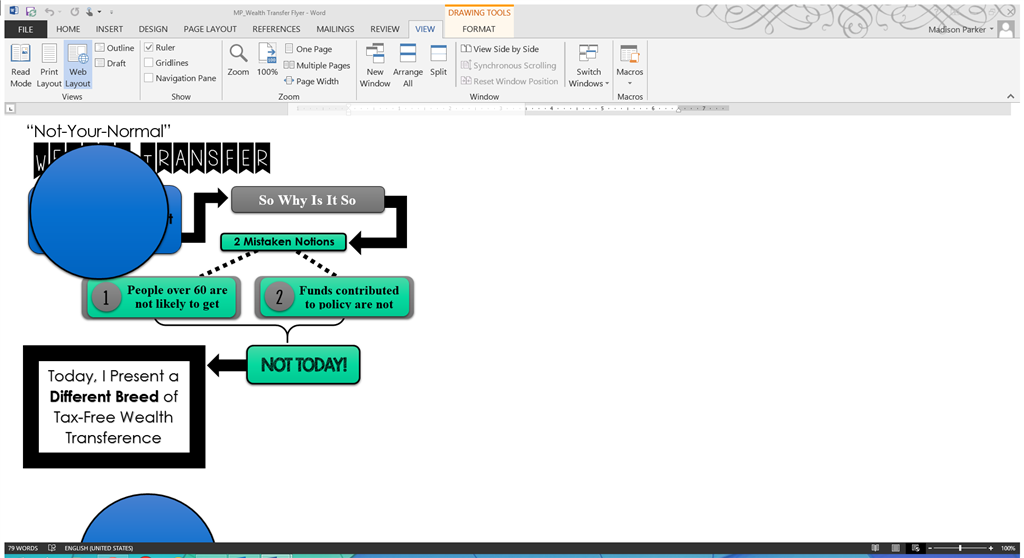This screenshot has height=558, width=1024.
Task: Enable Gridlines checkbox
Action: click(149, 63)
